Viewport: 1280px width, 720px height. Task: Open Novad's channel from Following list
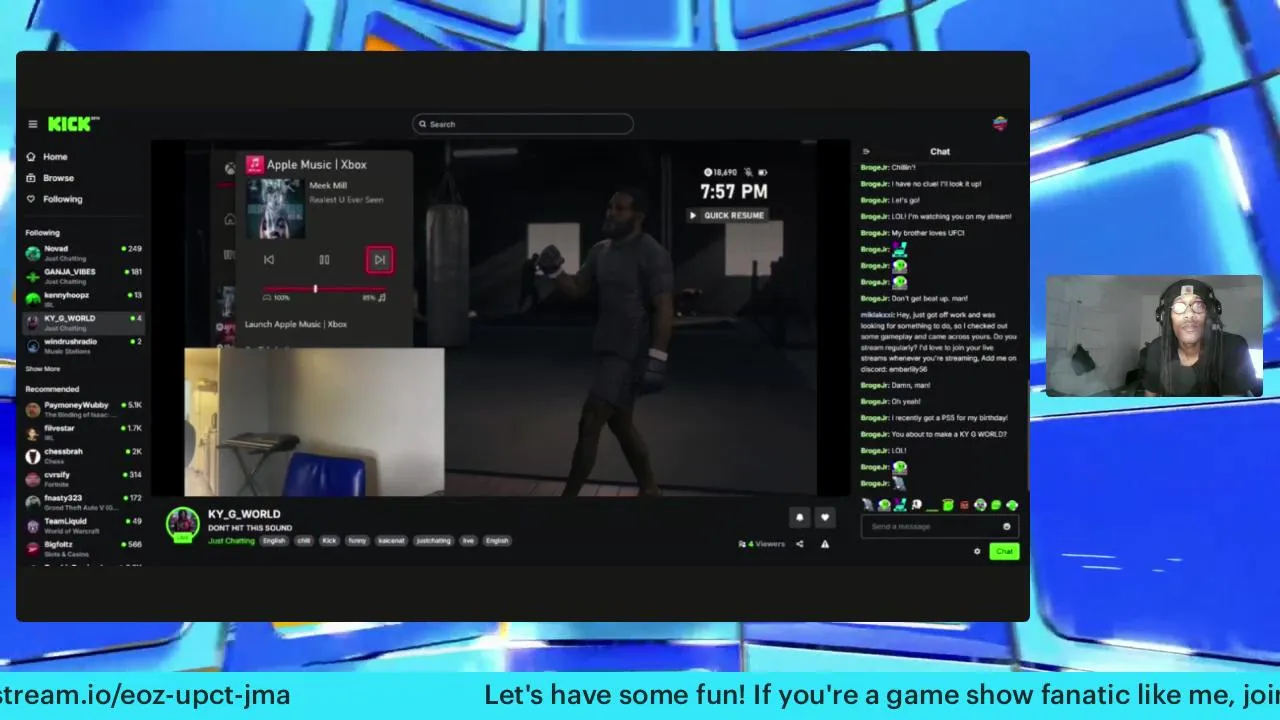pos(84,253)
